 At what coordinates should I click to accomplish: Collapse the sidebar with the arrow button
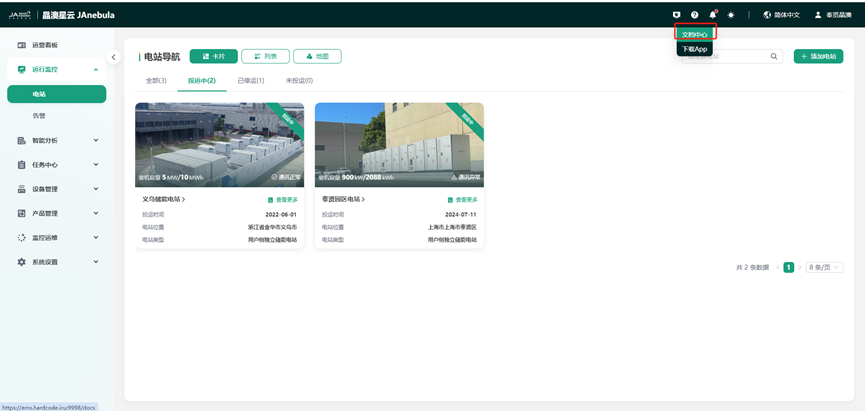click(113, 57)
